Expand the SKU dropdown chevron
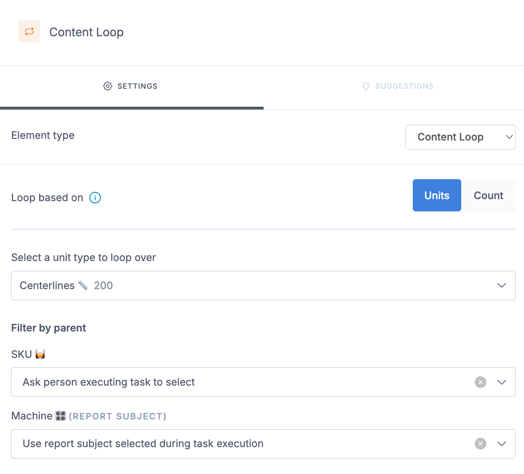524x474 pixels. [x=501, y=382]
